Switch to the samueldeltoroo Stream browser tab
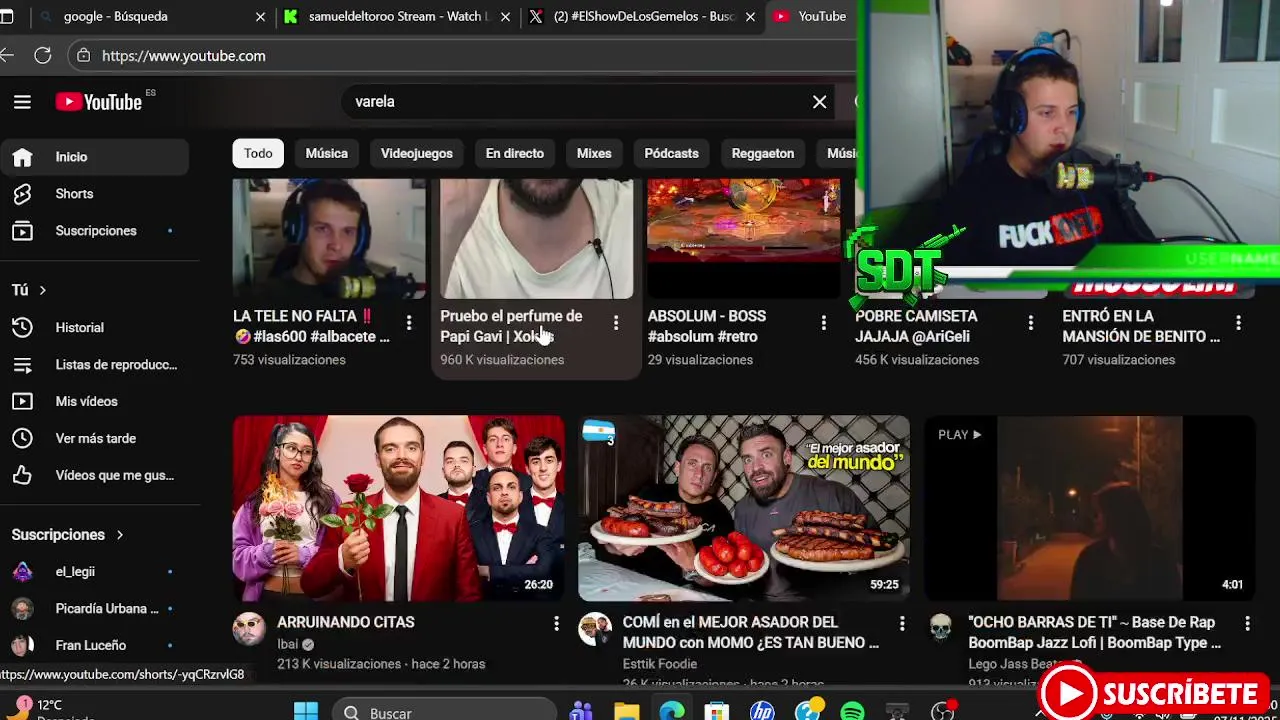1280x720 pixels. click(398, 16)
